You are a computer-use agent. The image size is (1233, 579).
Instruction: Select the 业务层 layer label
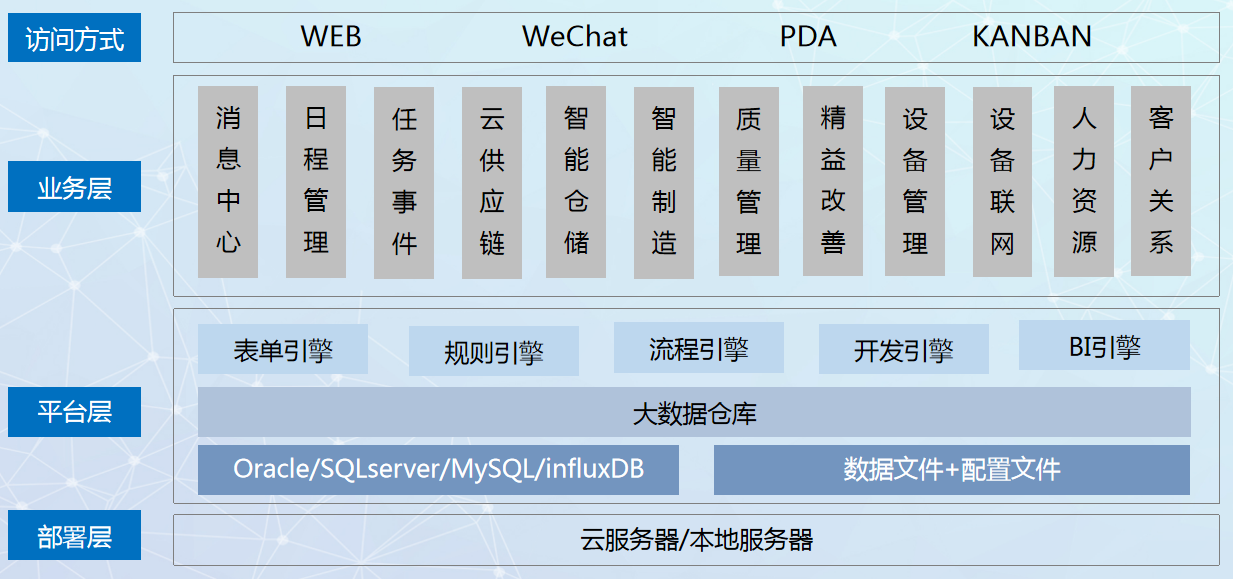(74, 187)
